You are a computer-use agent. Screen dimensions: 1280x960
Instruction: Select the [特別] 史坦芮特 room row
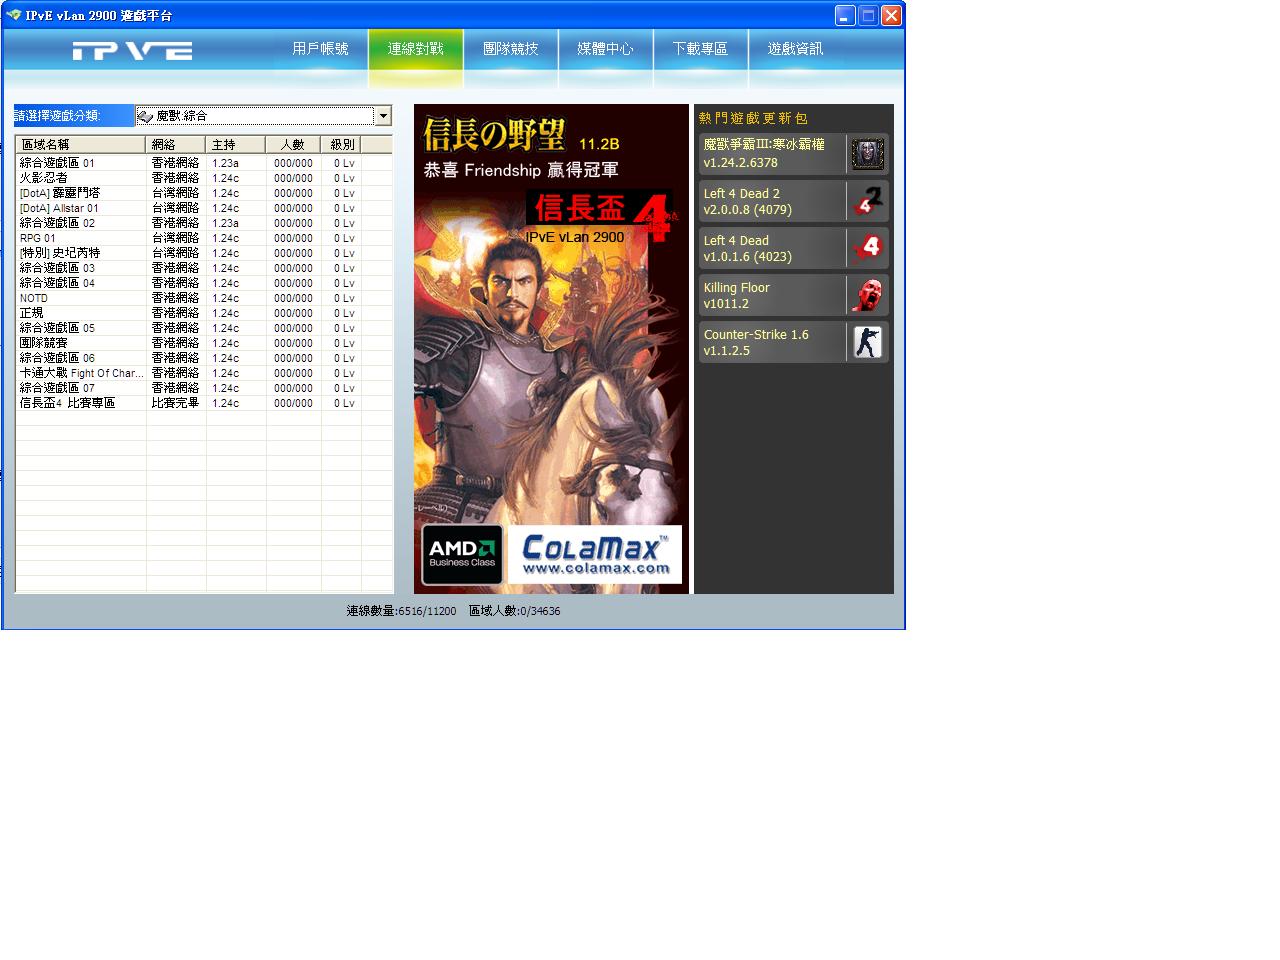click(x=204, y=253)
